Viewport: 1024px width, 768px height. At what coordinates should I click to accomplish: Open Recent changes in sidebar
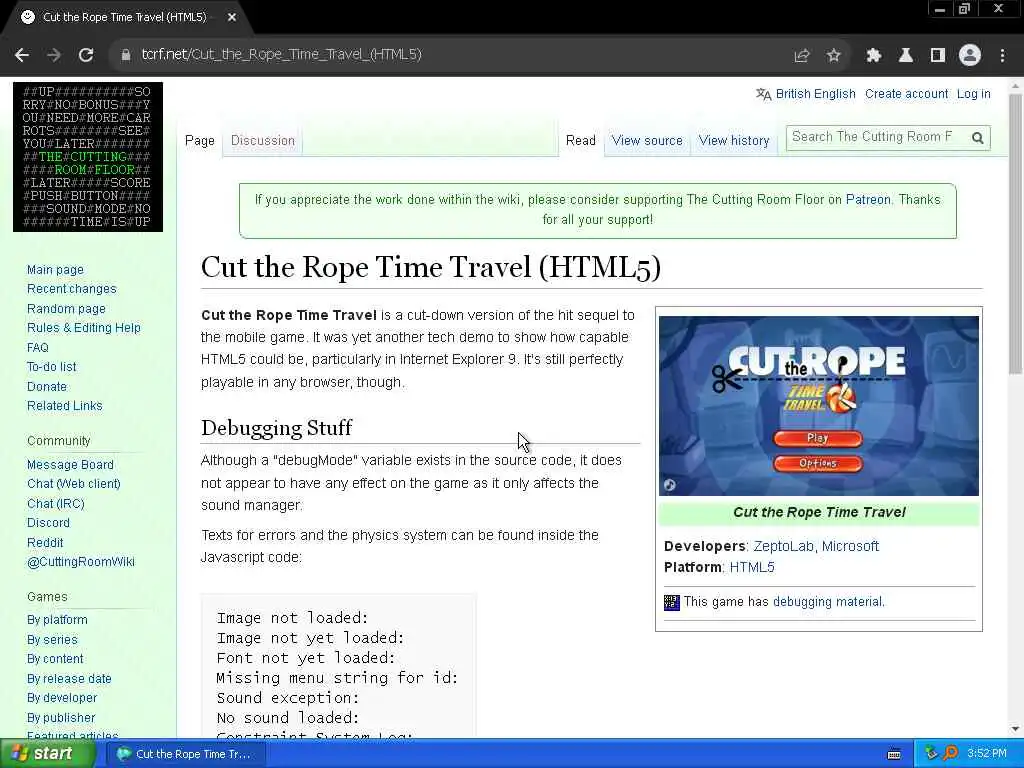(72, 289)
